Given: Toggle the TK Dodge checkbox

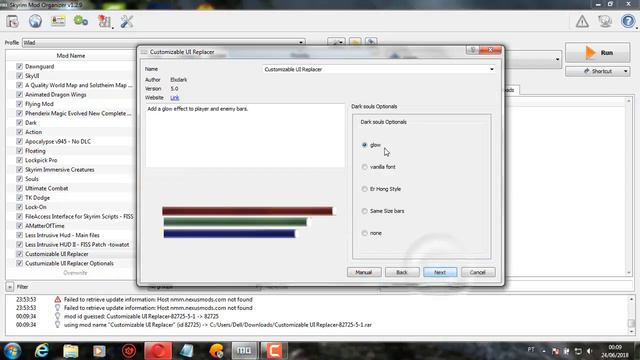Looking at the screenshot, I should point(19,198).
